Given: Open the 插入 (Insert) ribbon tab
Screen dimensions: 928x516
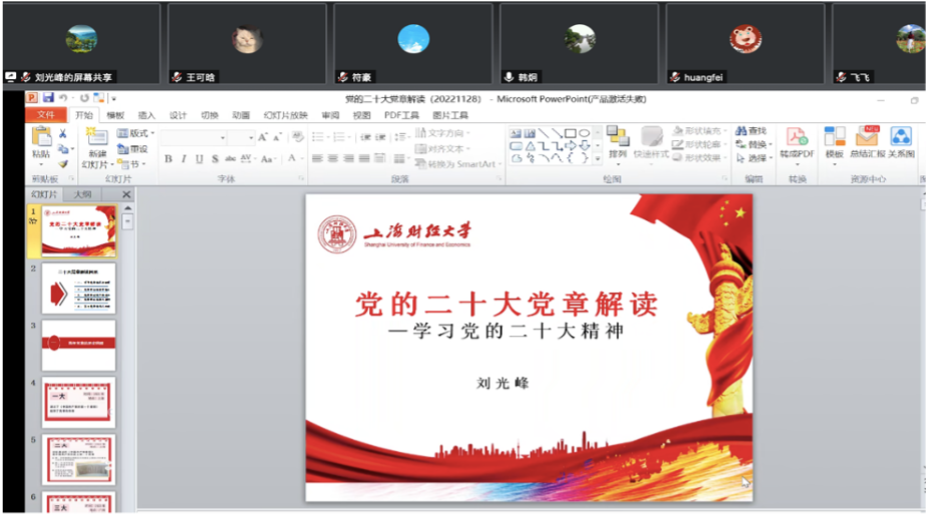Looking at the screenshot, I should 147,115.
